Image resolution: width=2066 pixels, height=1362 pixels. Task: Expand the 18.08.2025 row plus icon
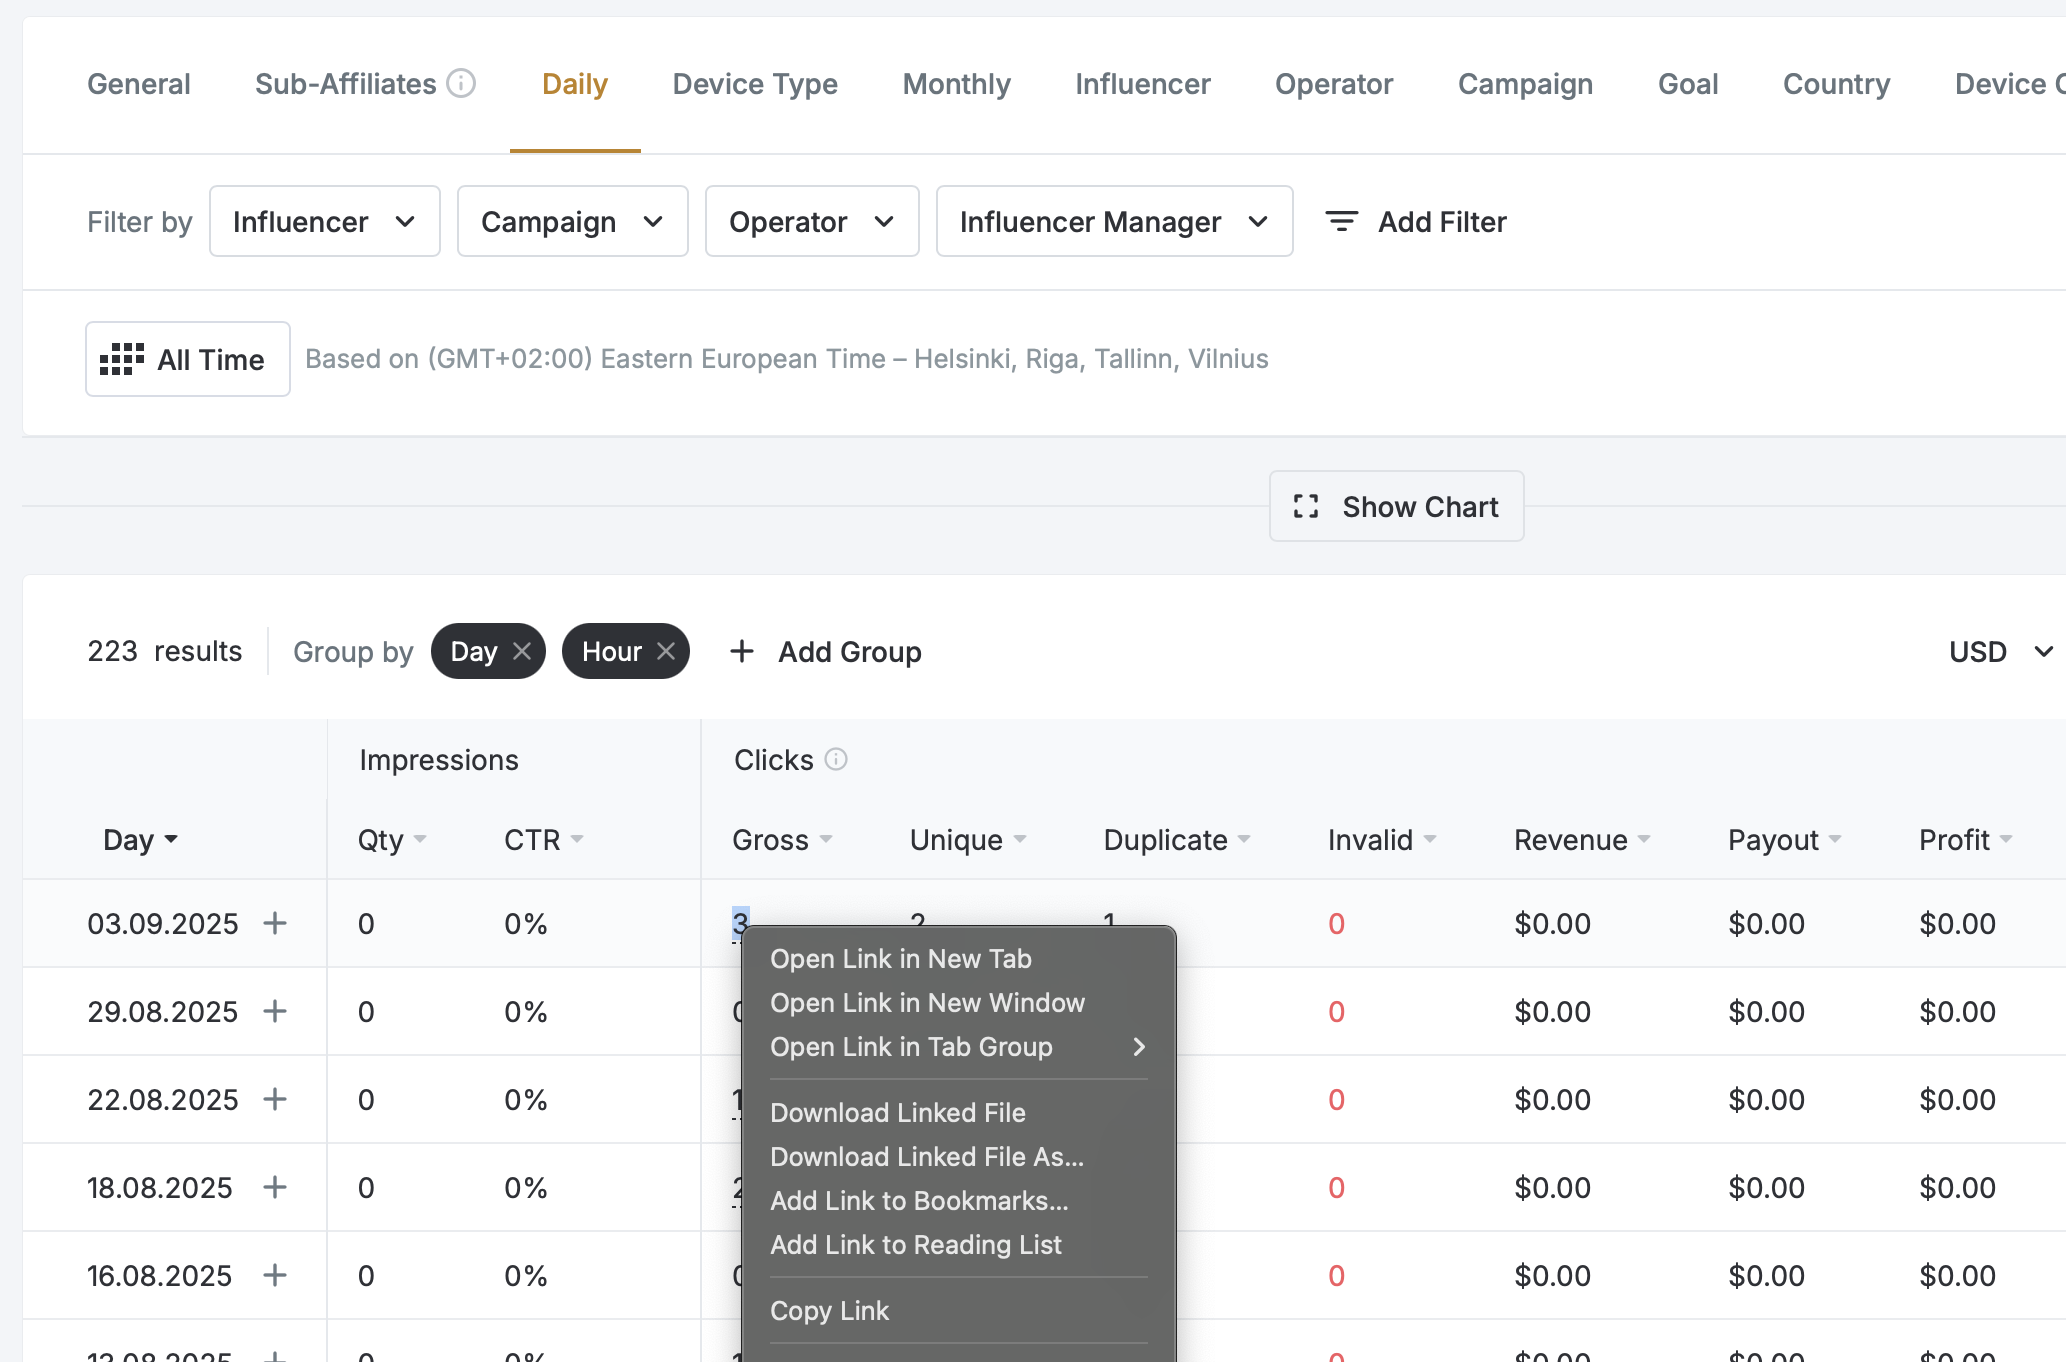275,1187
